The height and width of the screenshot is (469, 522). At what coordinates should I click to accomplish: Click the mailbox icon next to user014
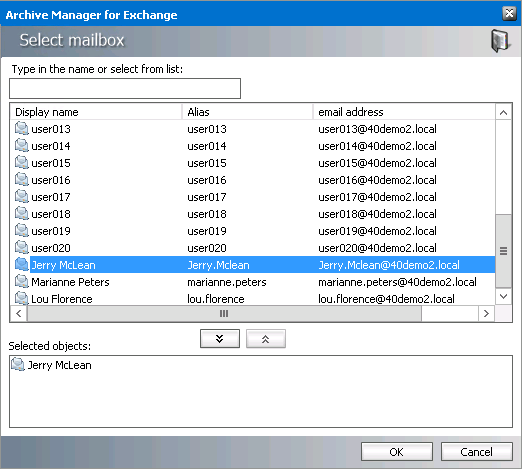pos(22,146)
